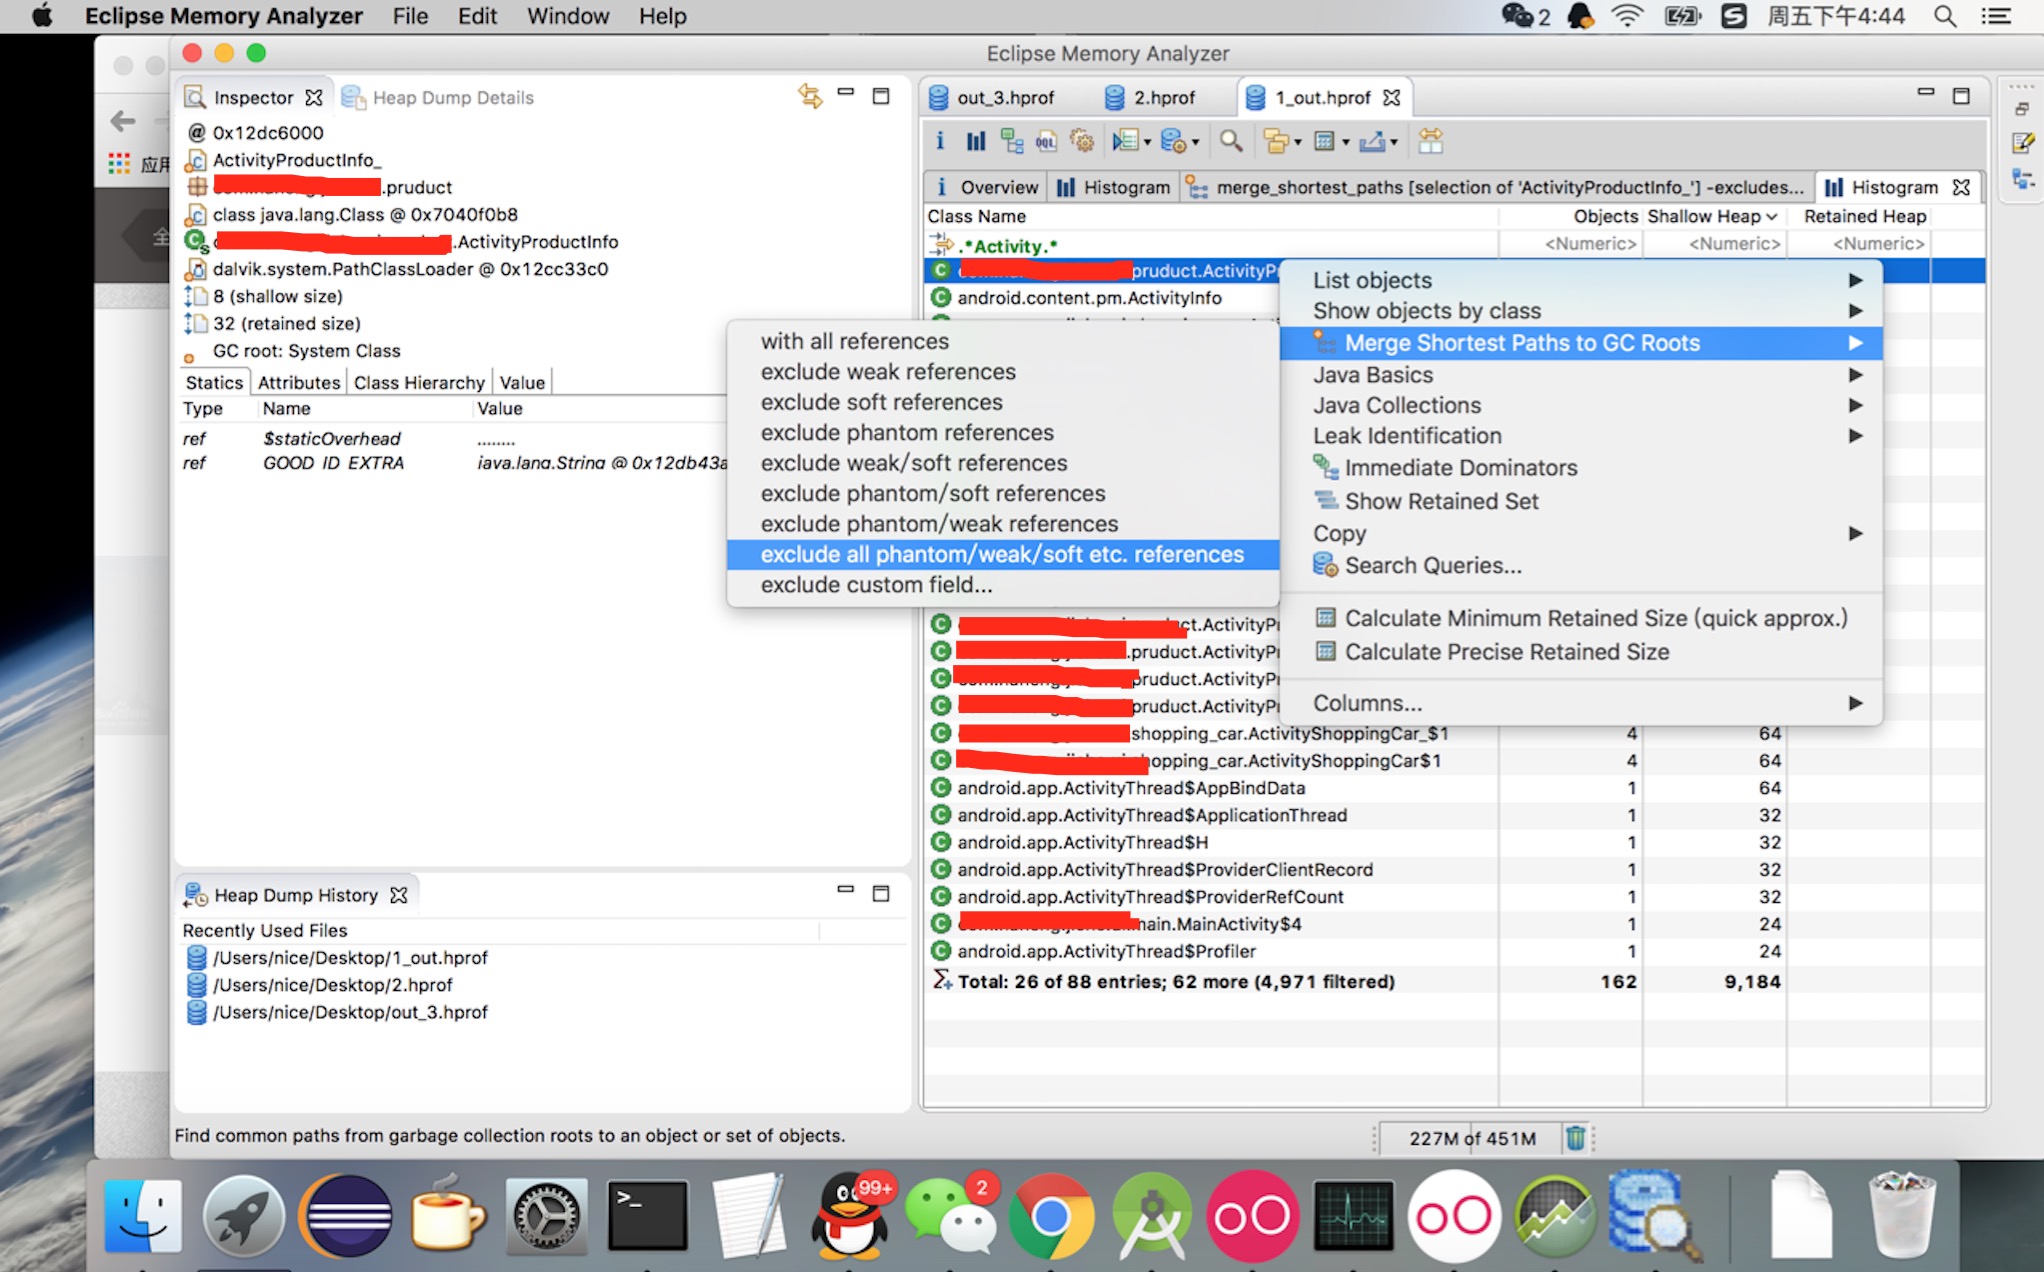Screen dimensions: 2044x1272
Task: Open the Window menu in menu bar
Action: click(x=568, y=16)
